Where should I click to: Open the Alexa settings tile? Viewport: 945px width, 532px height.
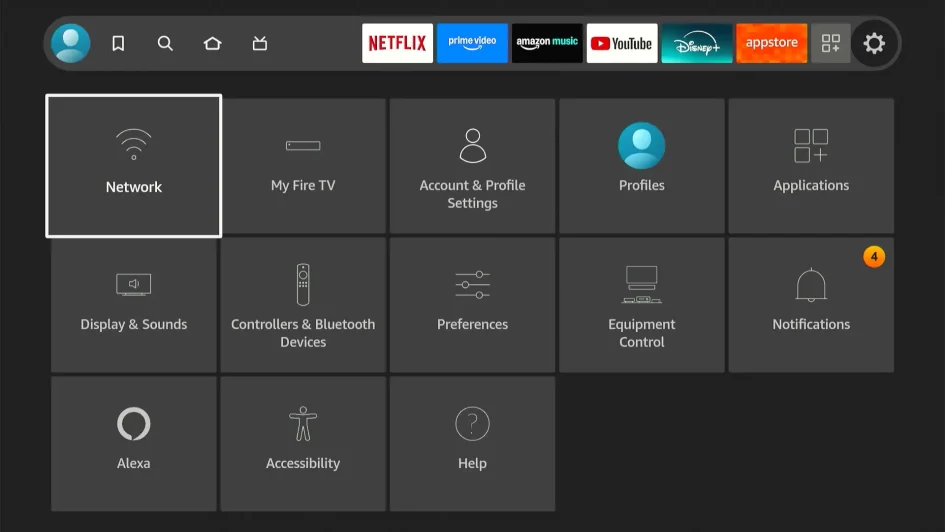[x=134, y=444]
